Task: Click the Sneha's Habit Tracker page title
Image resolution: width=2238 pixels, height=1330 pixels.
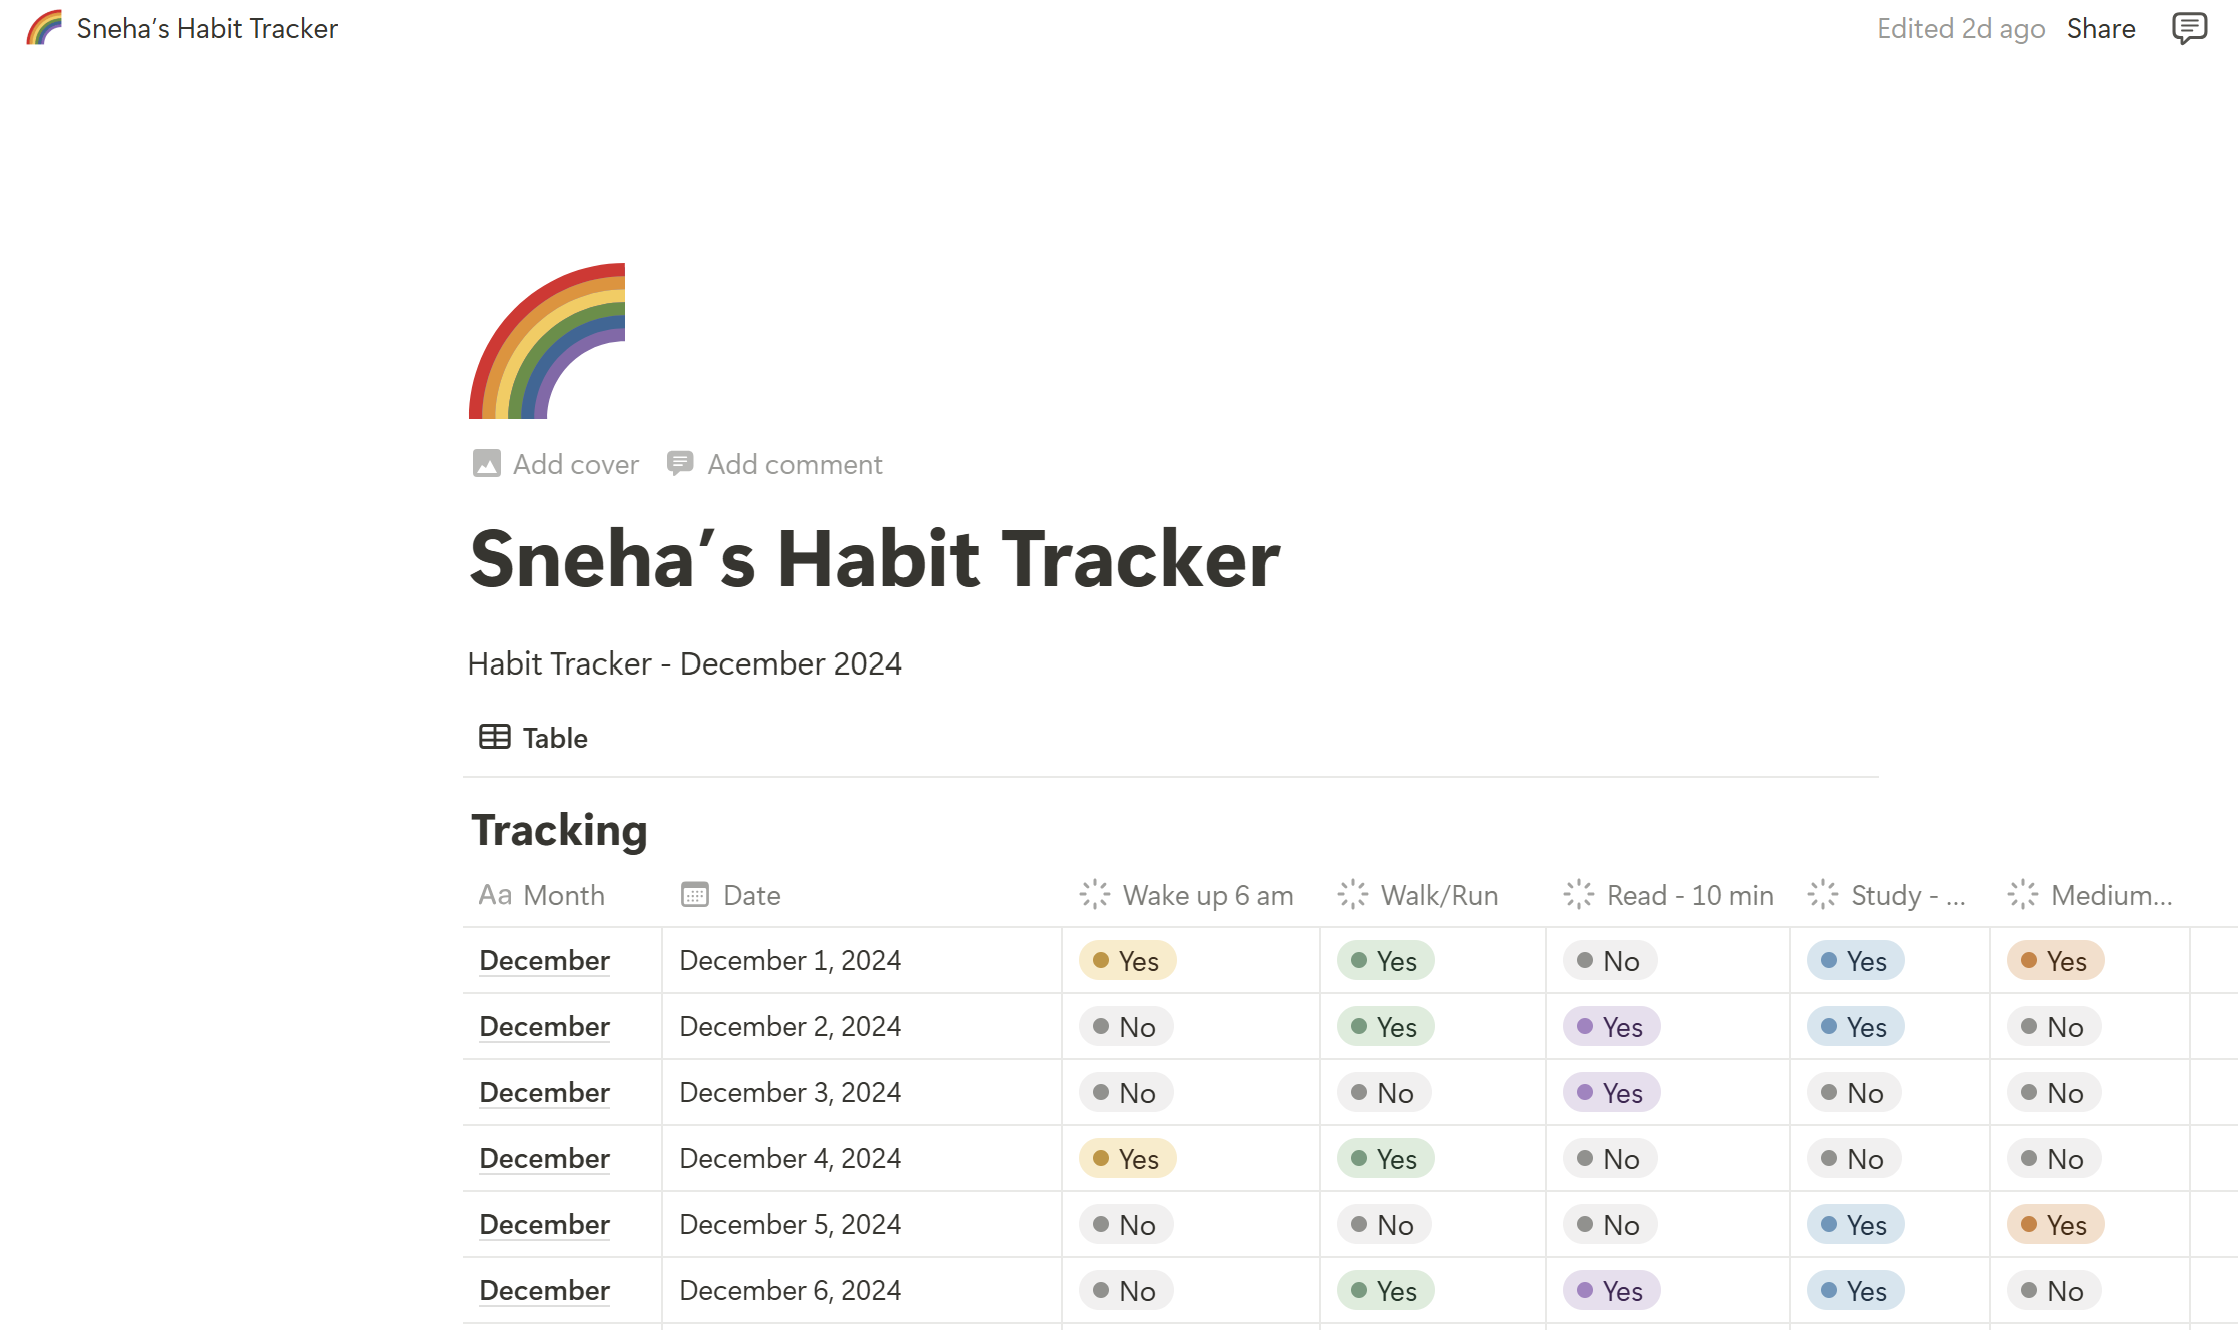Action: point(875,559)
